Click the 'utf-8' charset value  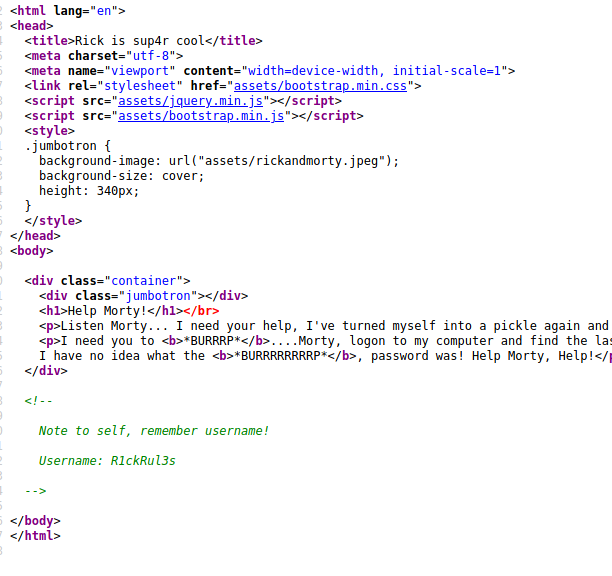(x=151, y=56)
